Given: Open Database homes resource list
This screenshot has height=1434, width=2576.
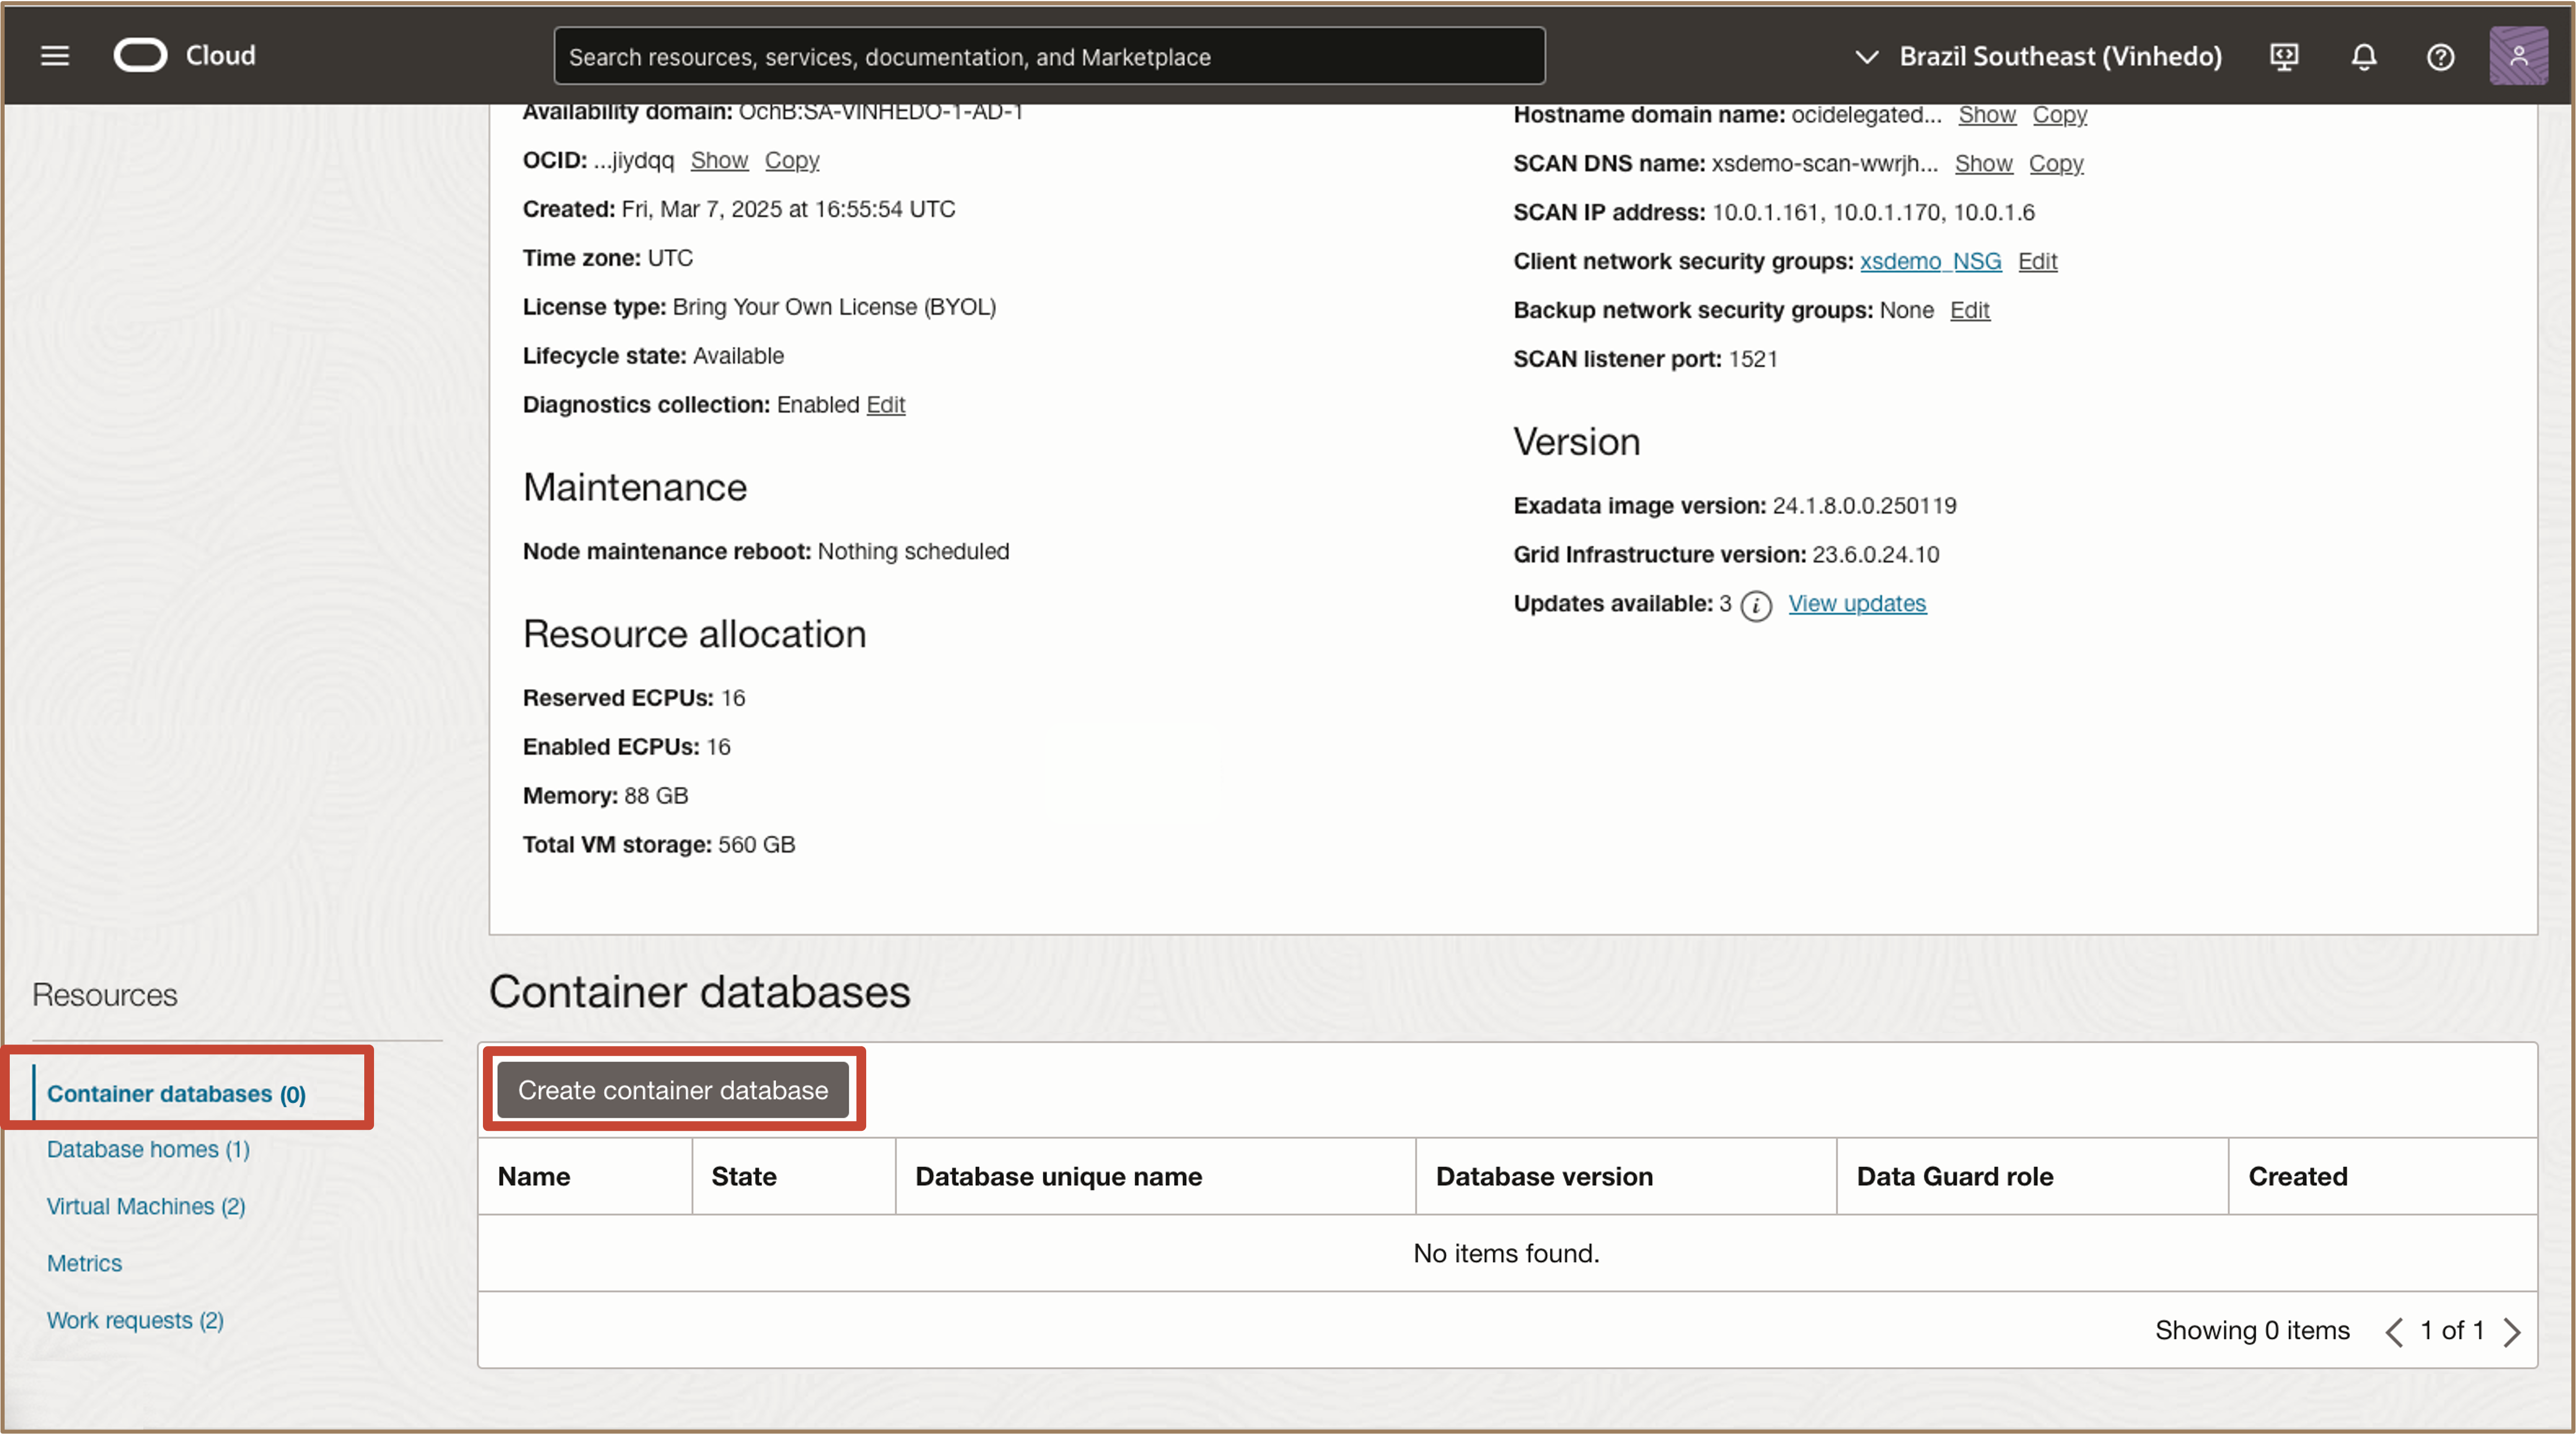Looking at the screenshot, I should coord(148,1149).
